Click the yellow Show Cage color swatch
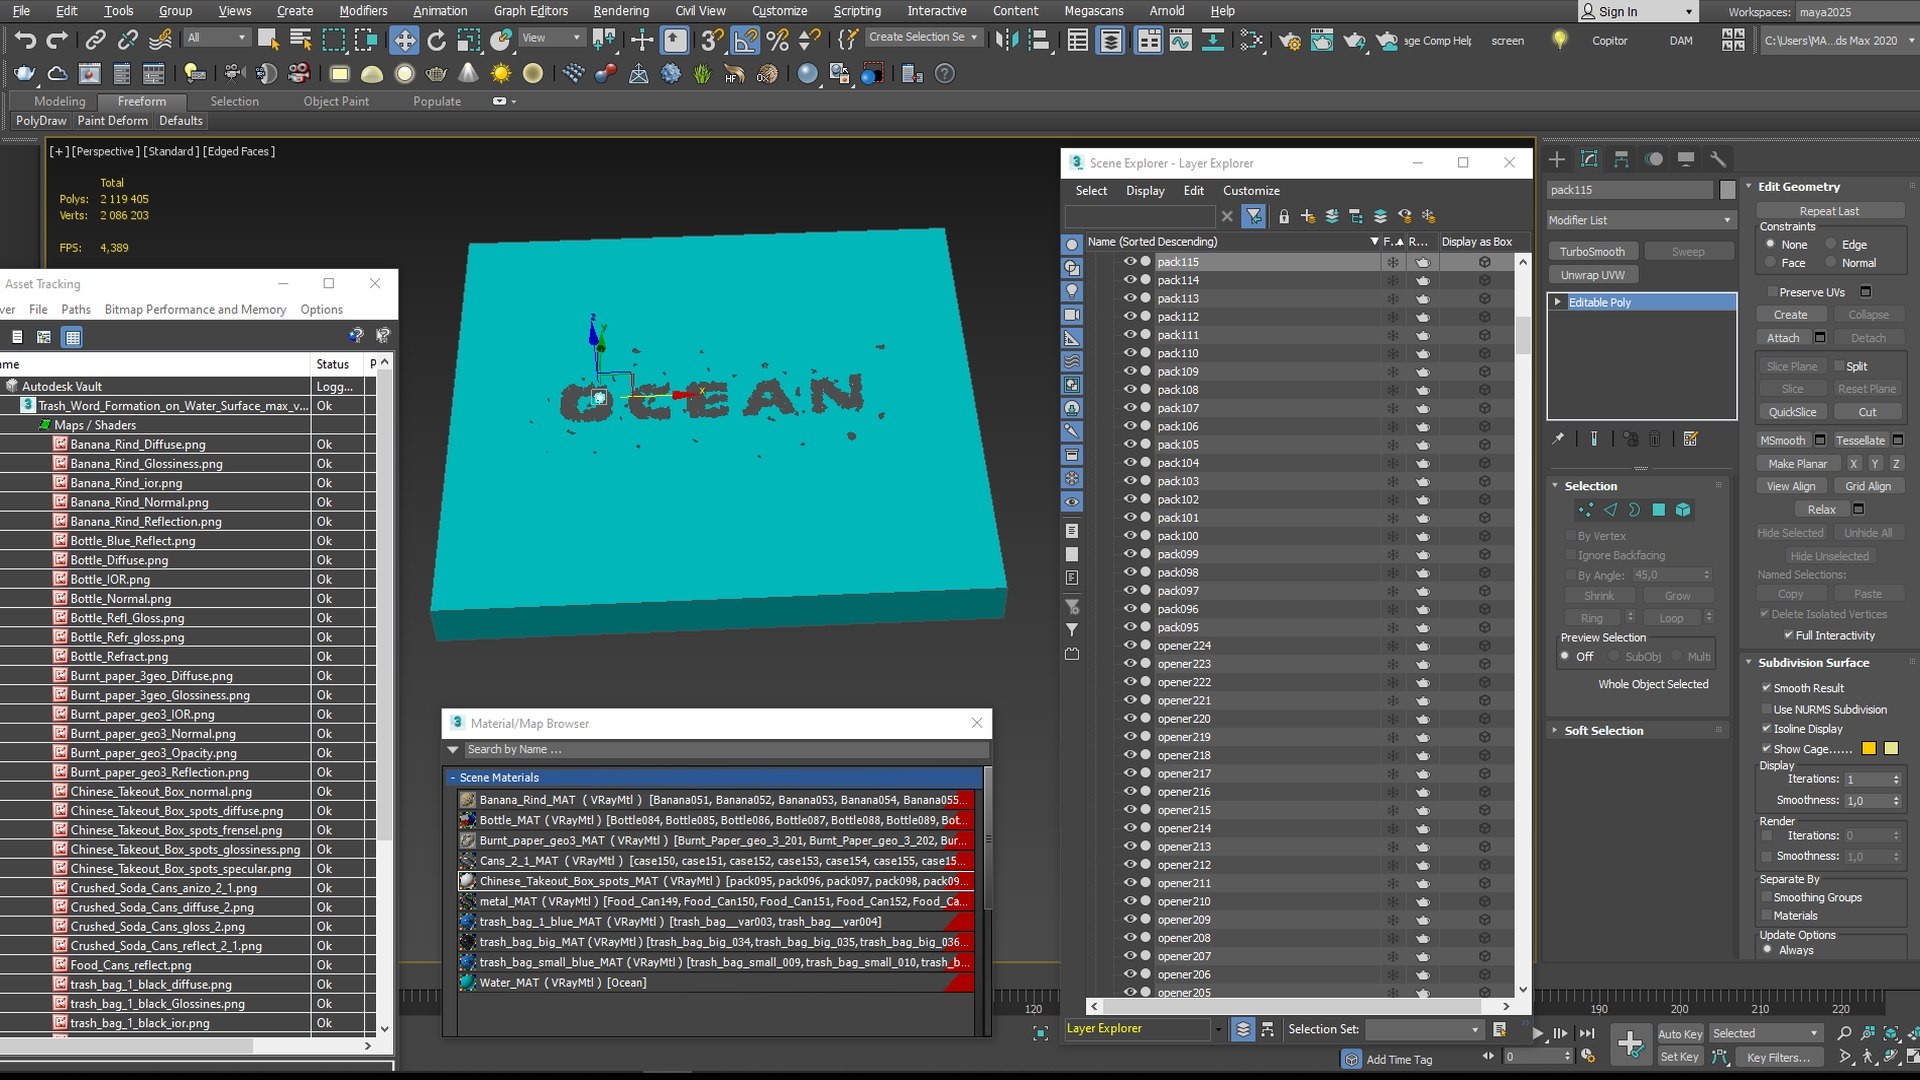This screenshot has width=1920, height=1080. (1891, 749)
